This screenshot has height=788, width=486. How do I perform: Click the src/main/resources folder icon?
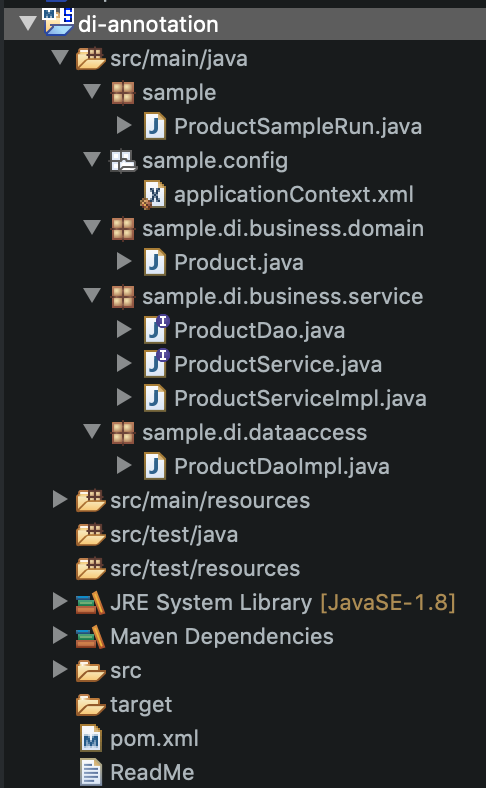[90, 501]
